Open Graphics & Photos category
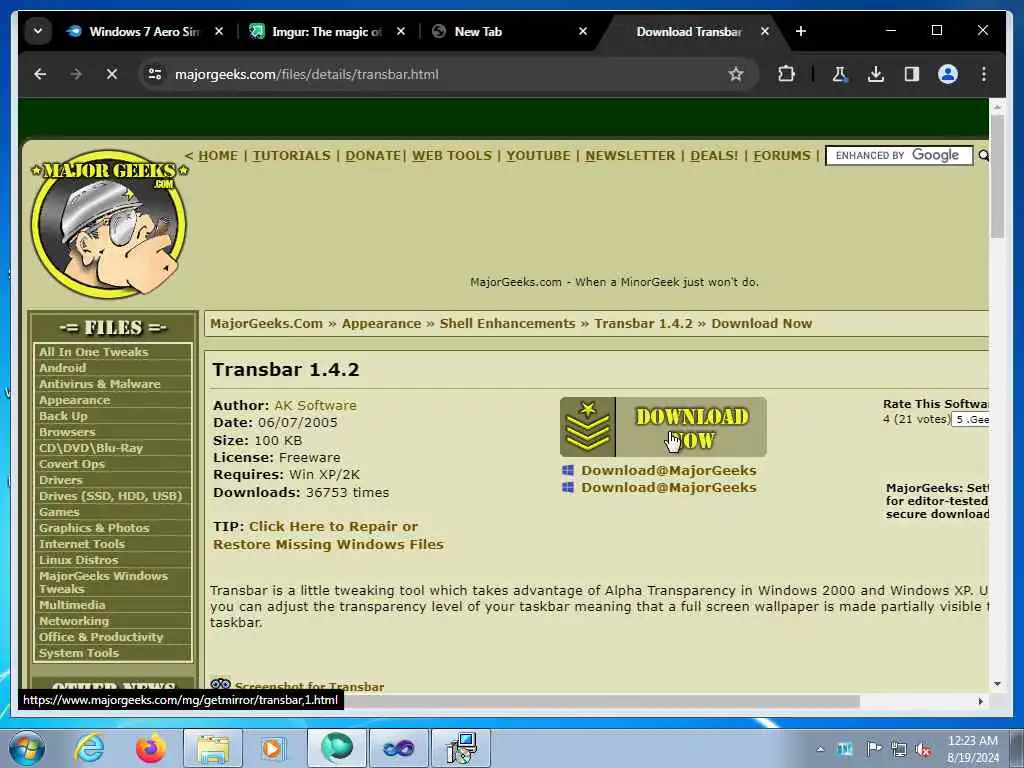 tap(94, 528)
